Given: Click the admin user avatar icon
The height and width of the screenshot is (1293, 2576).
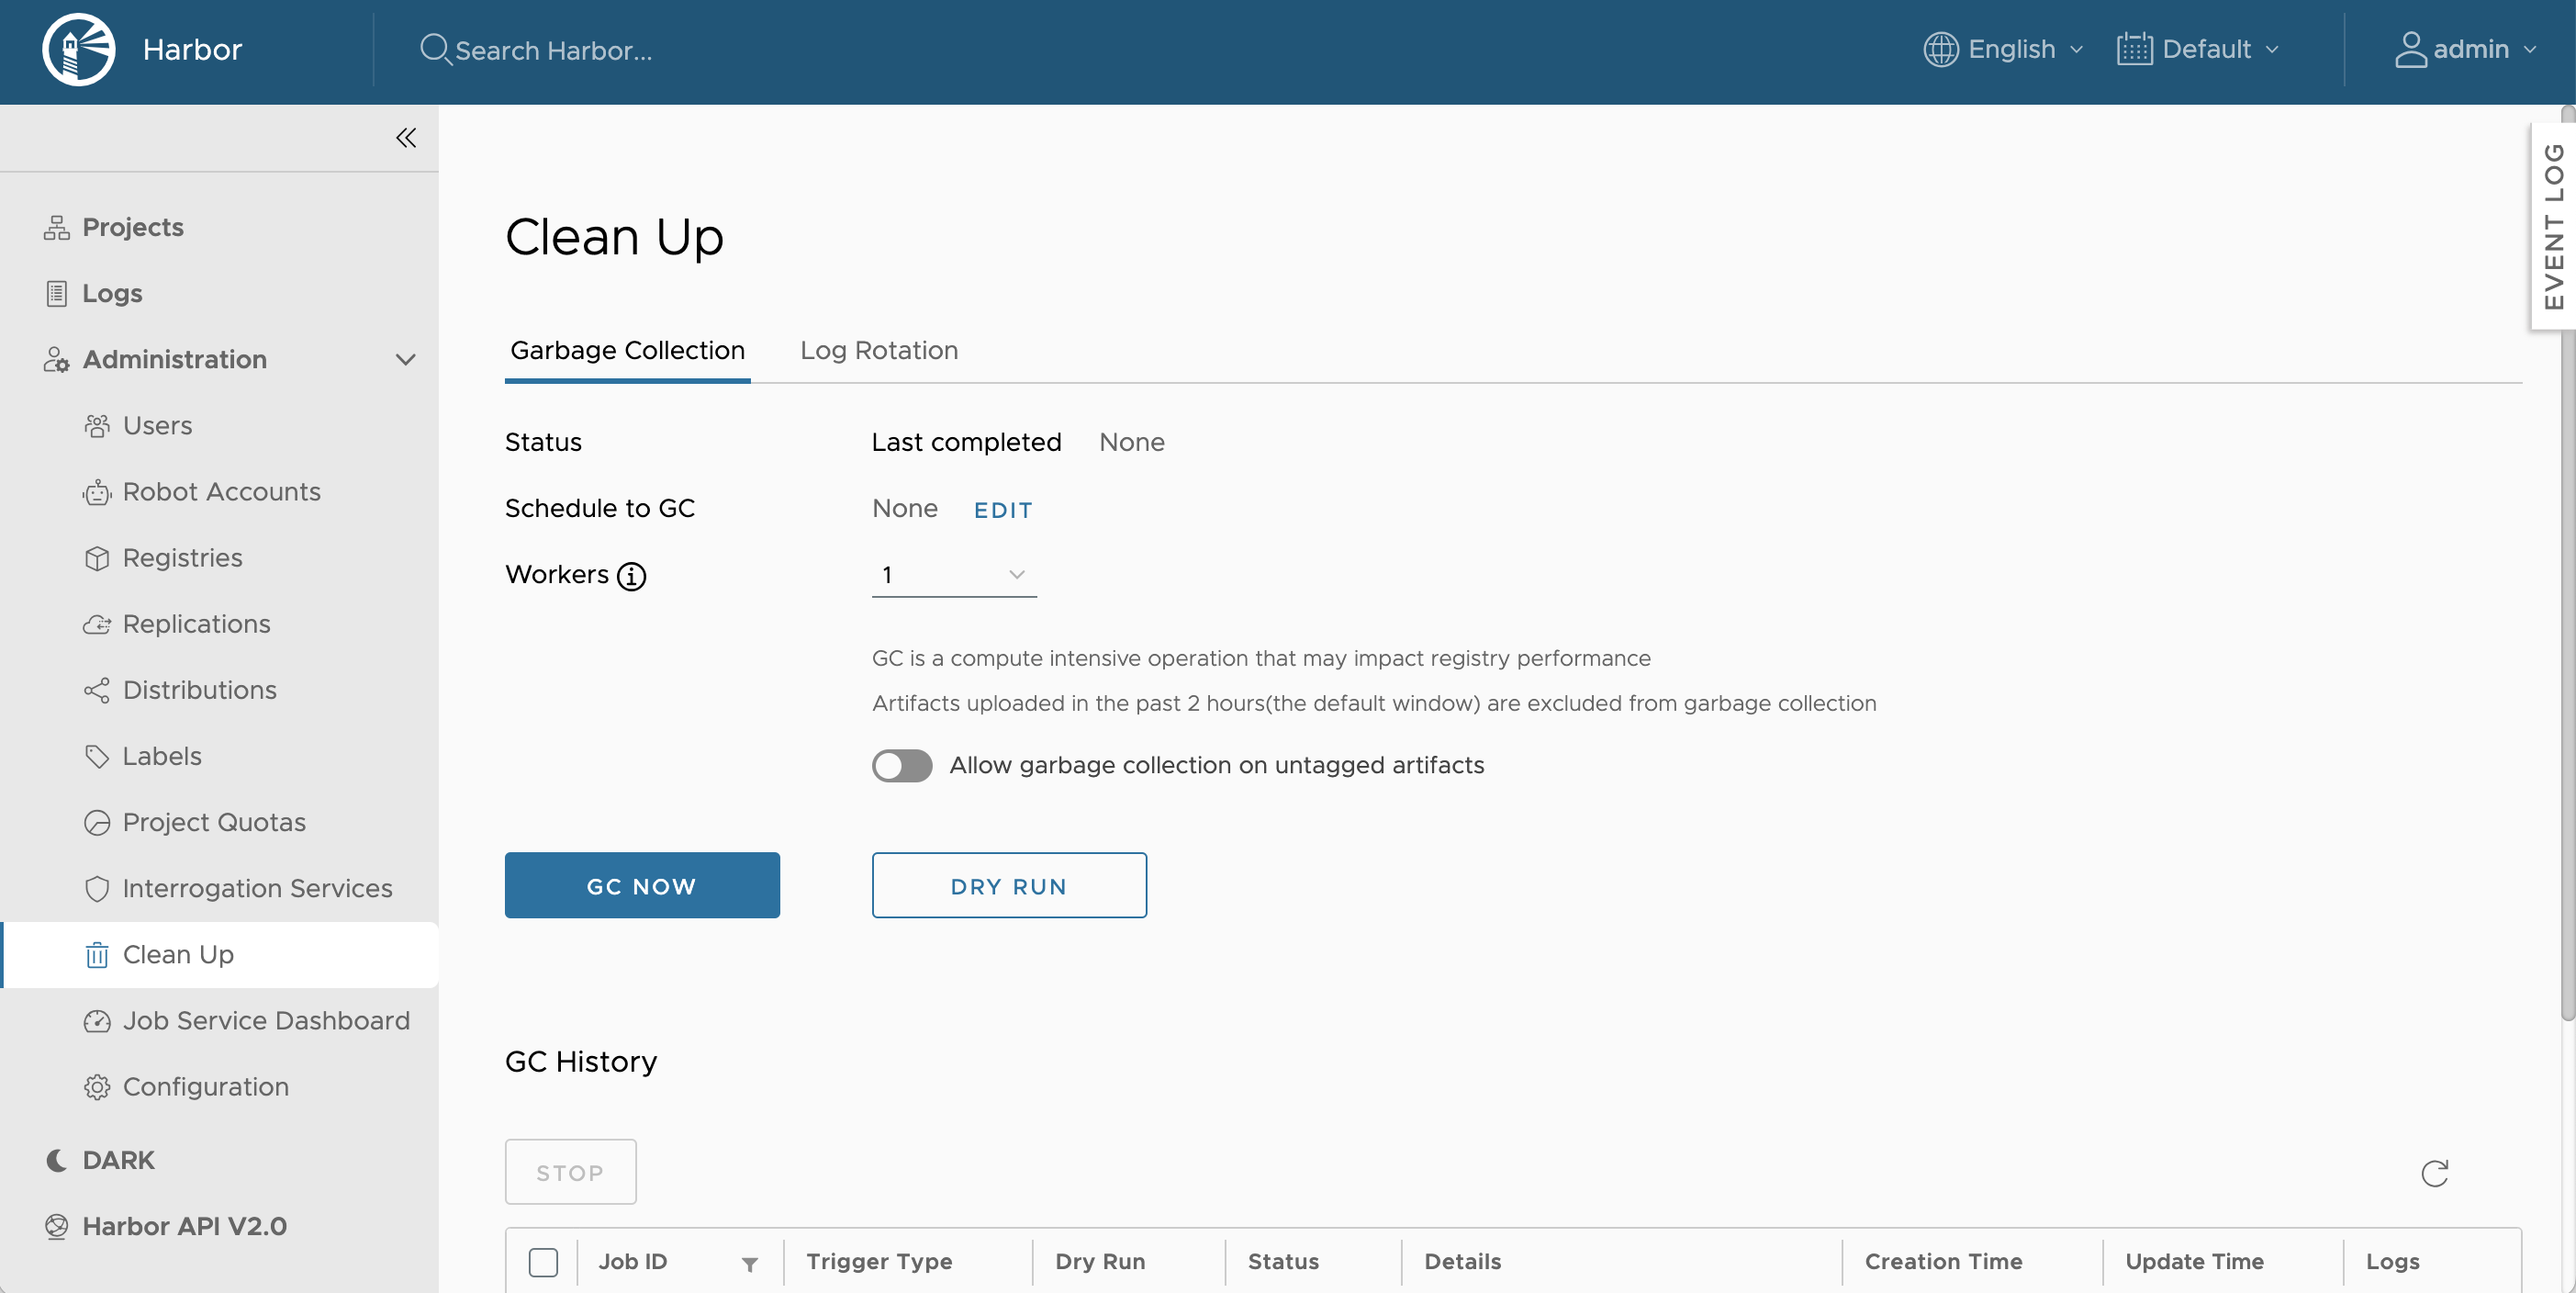Looking at the screenshot, I should click(2410, 49).
